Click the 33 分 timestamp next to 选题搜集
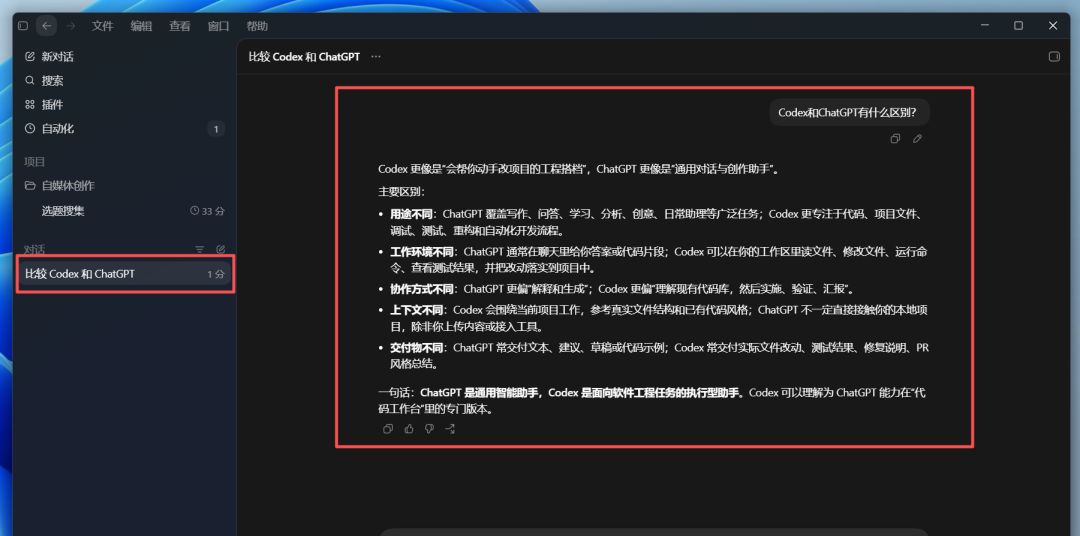The height and width of the screenshot is (536, 1080). click(207, 211)
